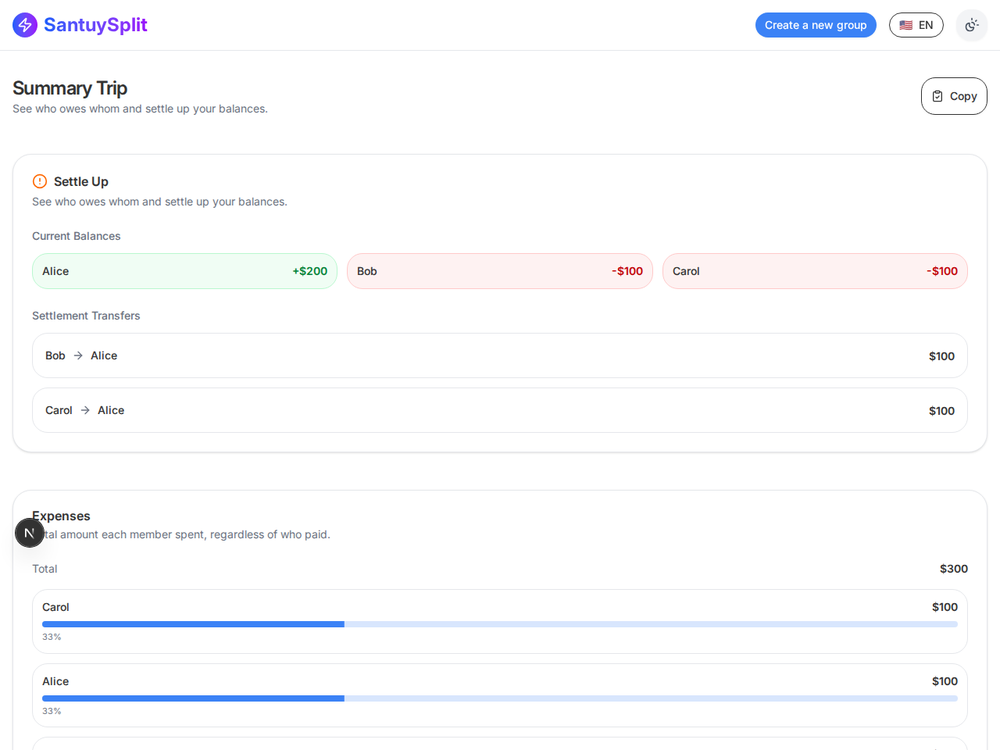Click the orange Settle Up alert icon

(40, 182)
